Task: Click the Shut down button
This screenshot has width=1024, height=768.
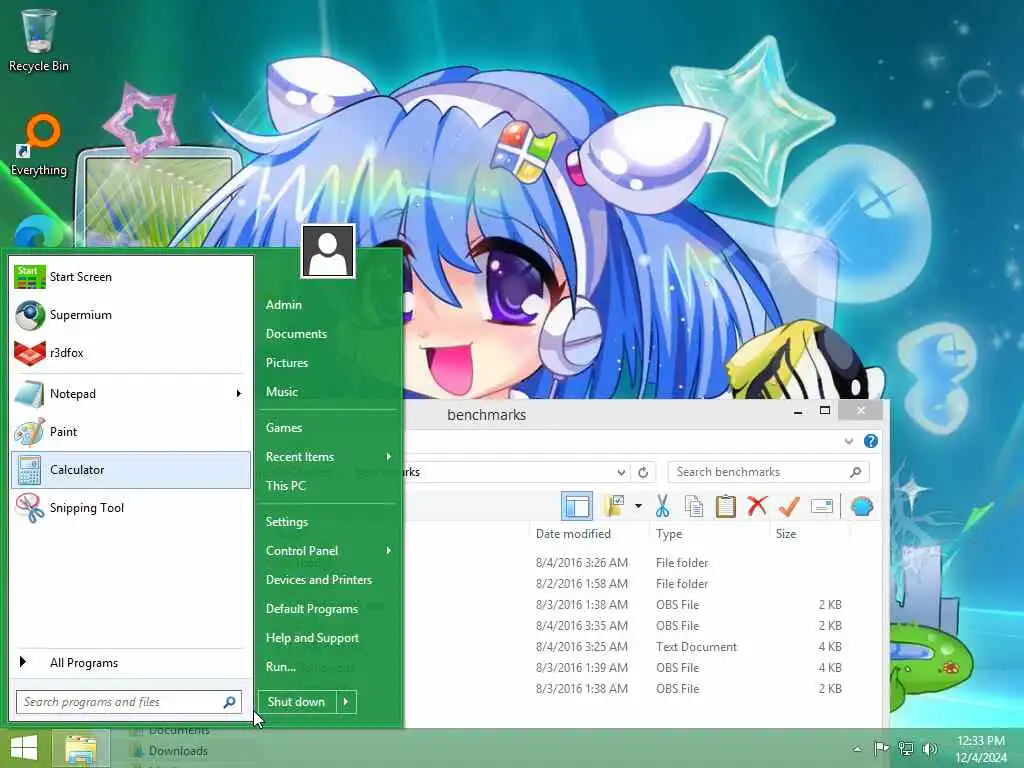Action: tap(297, 702)
